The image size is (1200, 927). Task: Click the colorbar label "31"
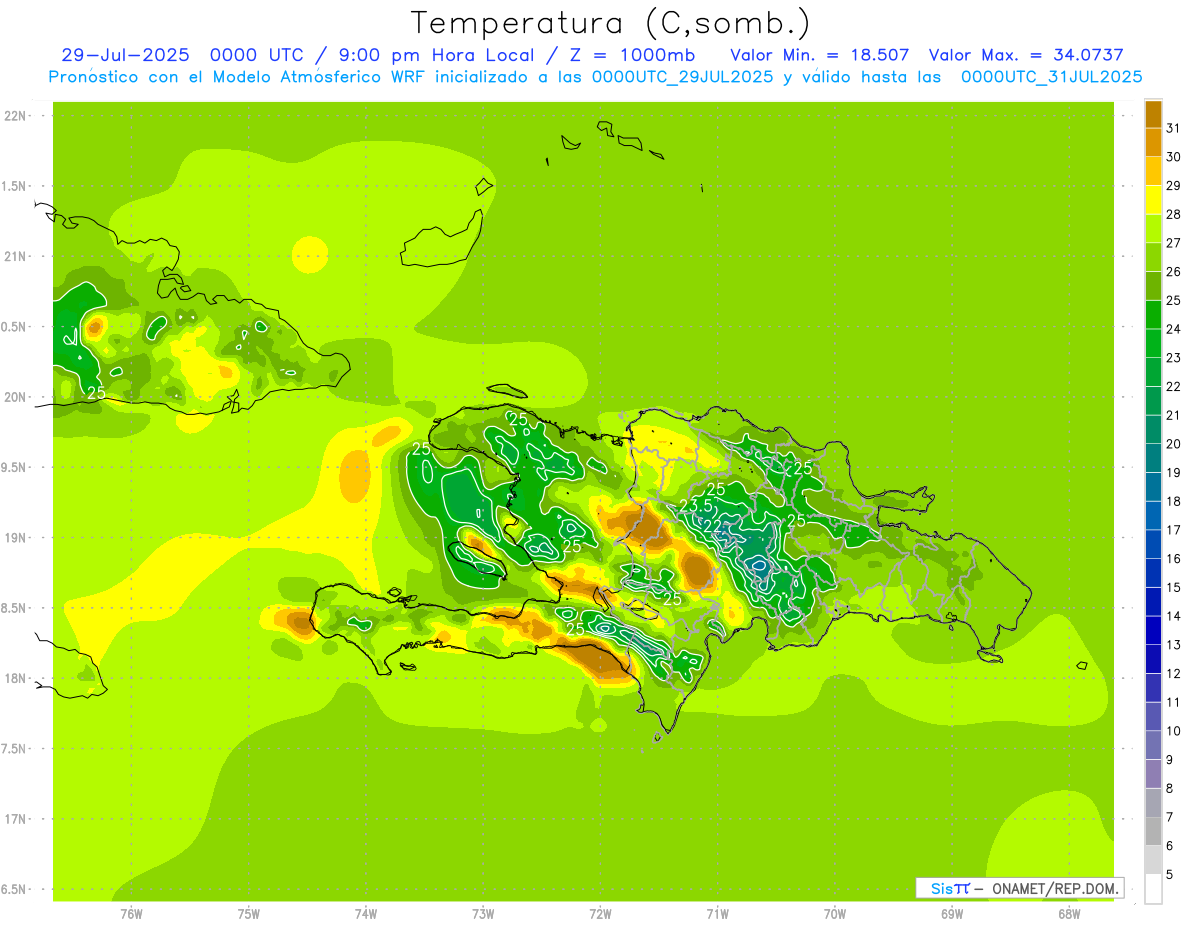click(x=1173, y=128)
